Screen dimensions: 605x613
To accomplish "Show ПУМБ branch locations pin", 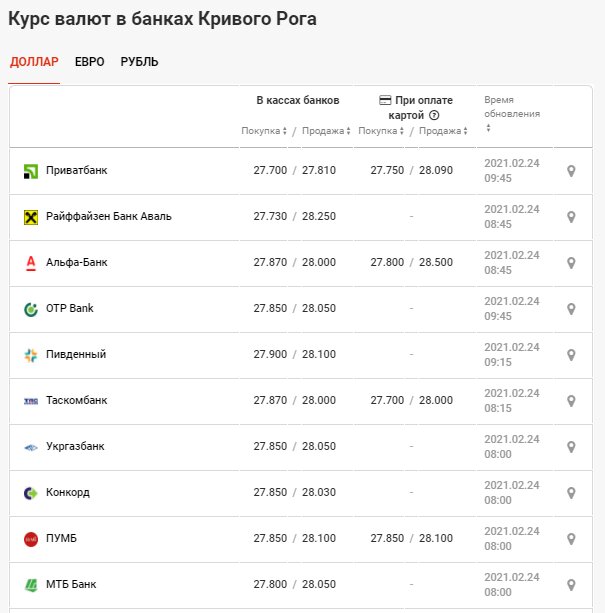I will pos(571,539).
